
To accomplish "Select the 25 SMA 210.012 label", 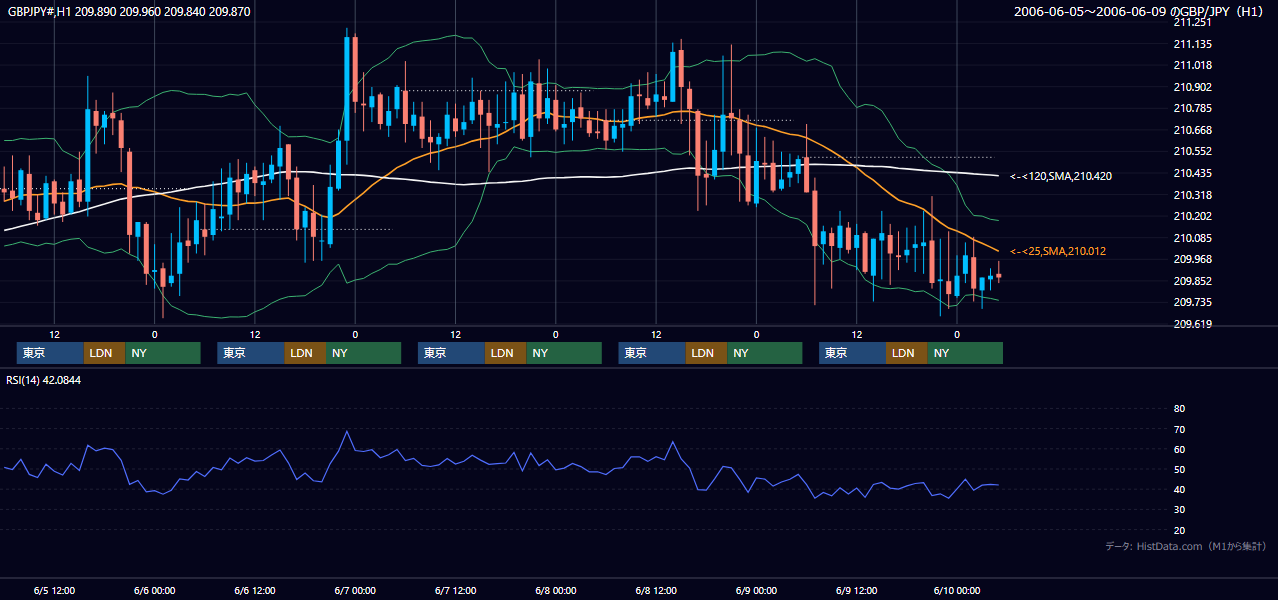I will pos(1058,251).
